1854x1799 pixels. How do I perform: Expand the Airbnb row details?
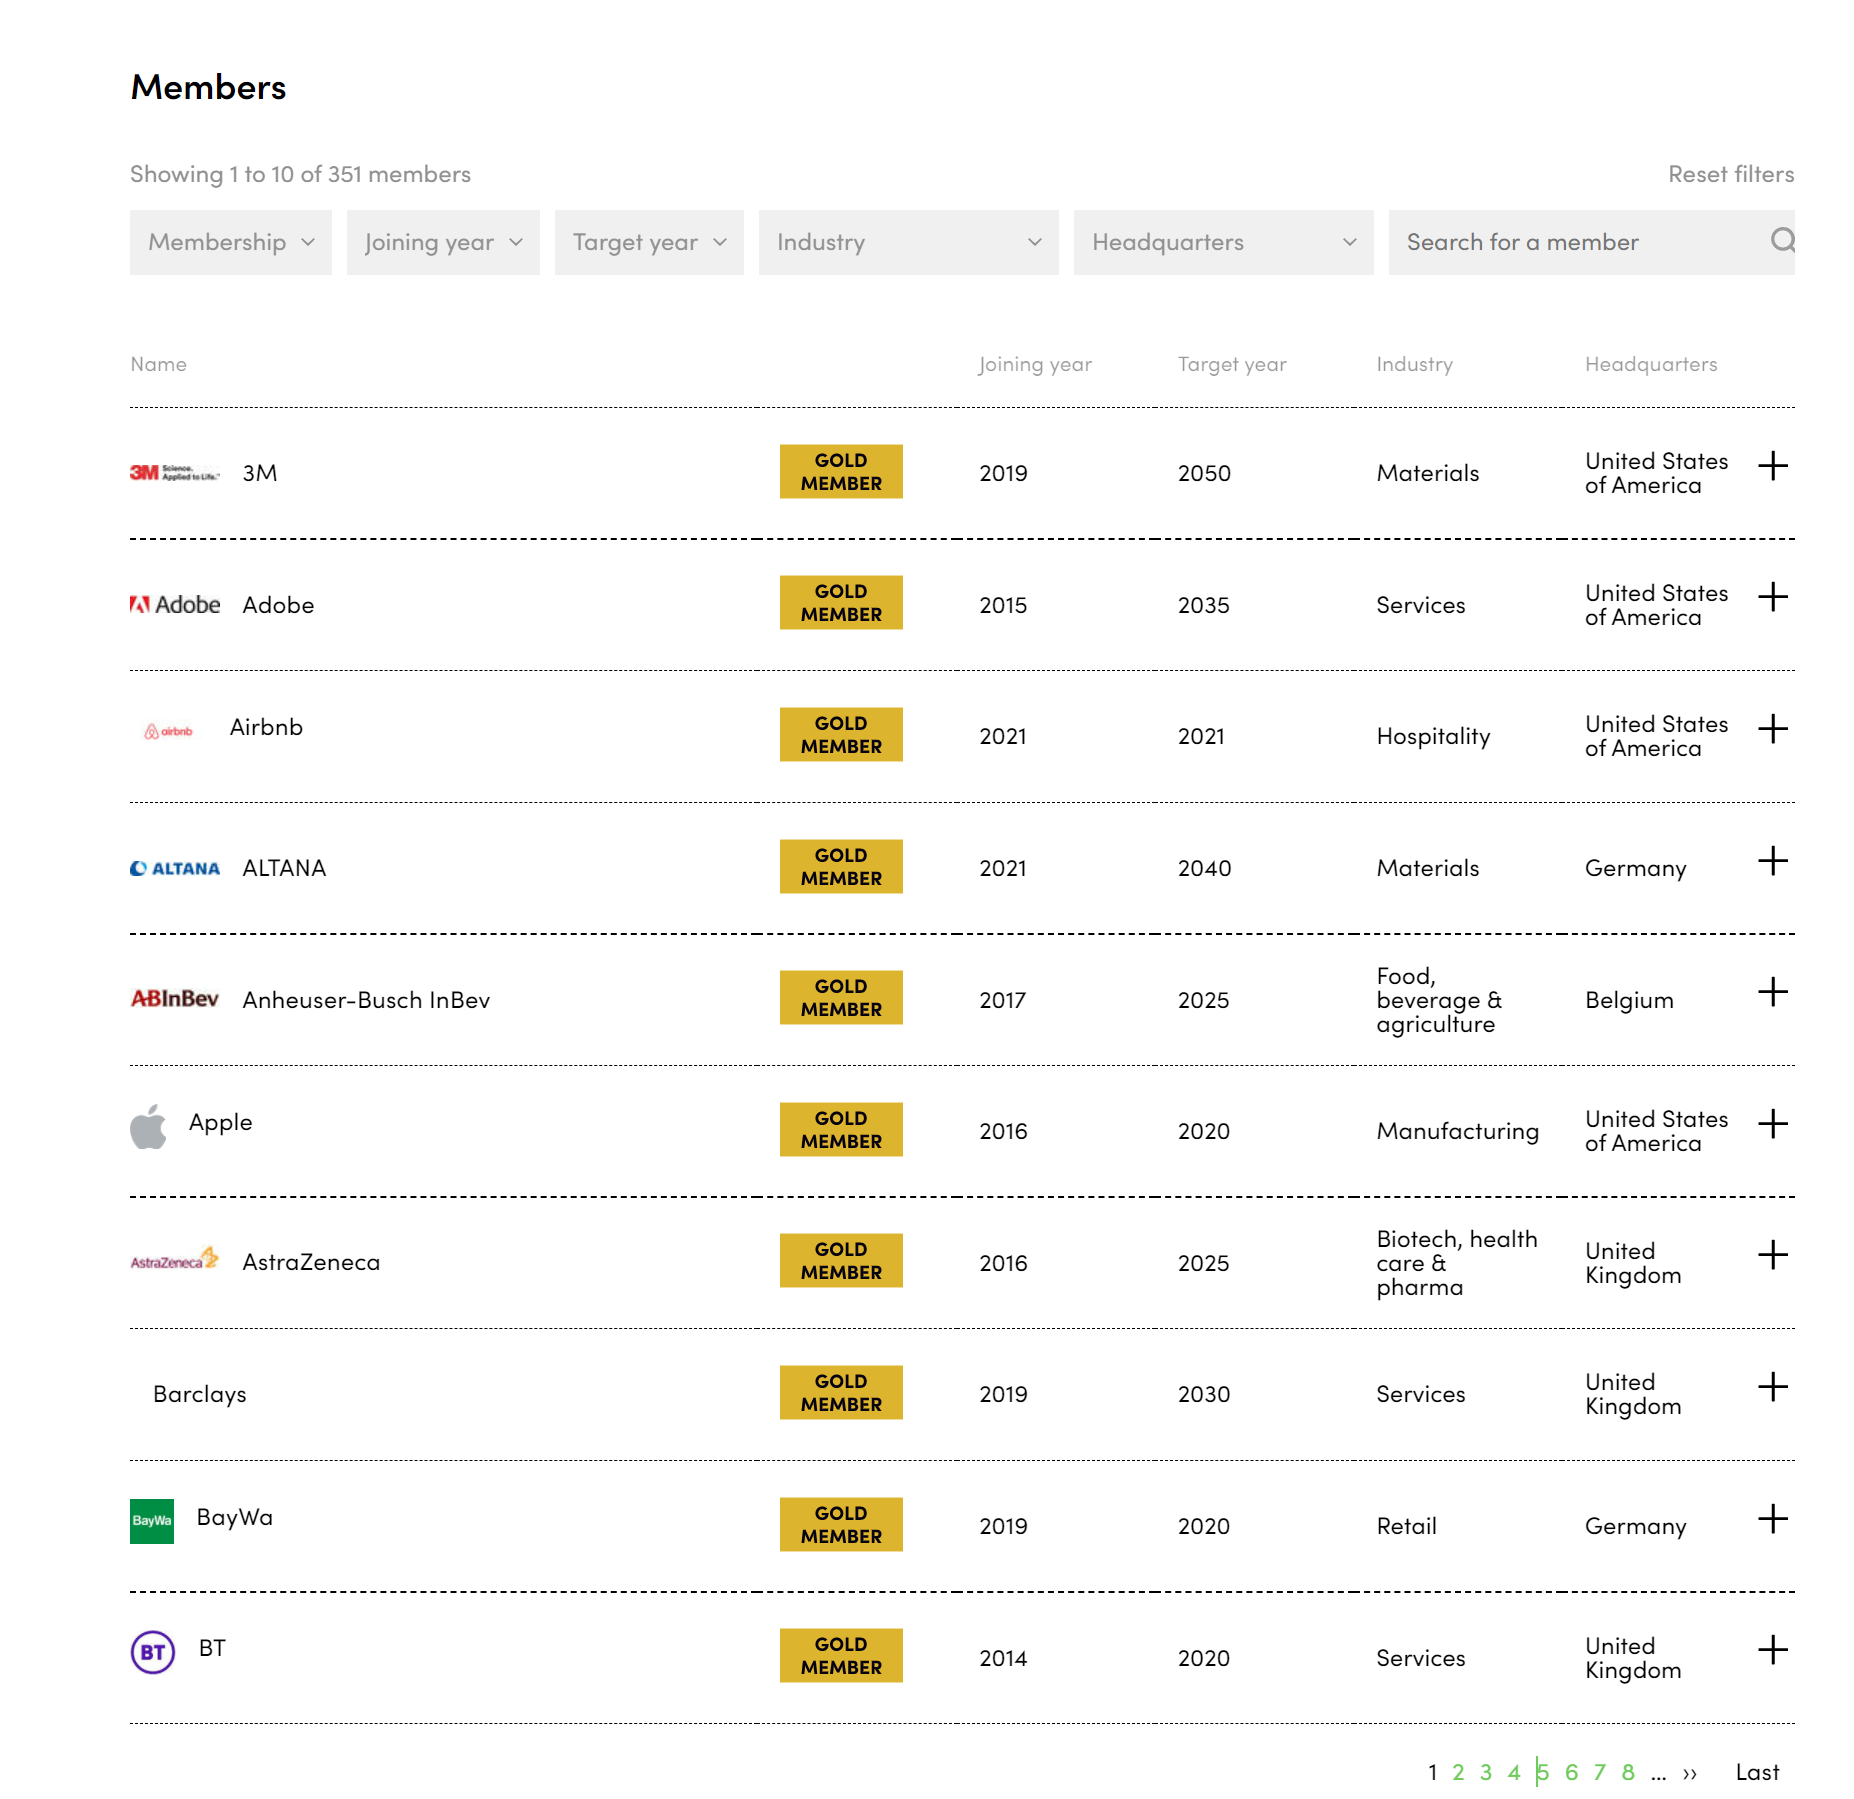click(x=1773, y=729)
